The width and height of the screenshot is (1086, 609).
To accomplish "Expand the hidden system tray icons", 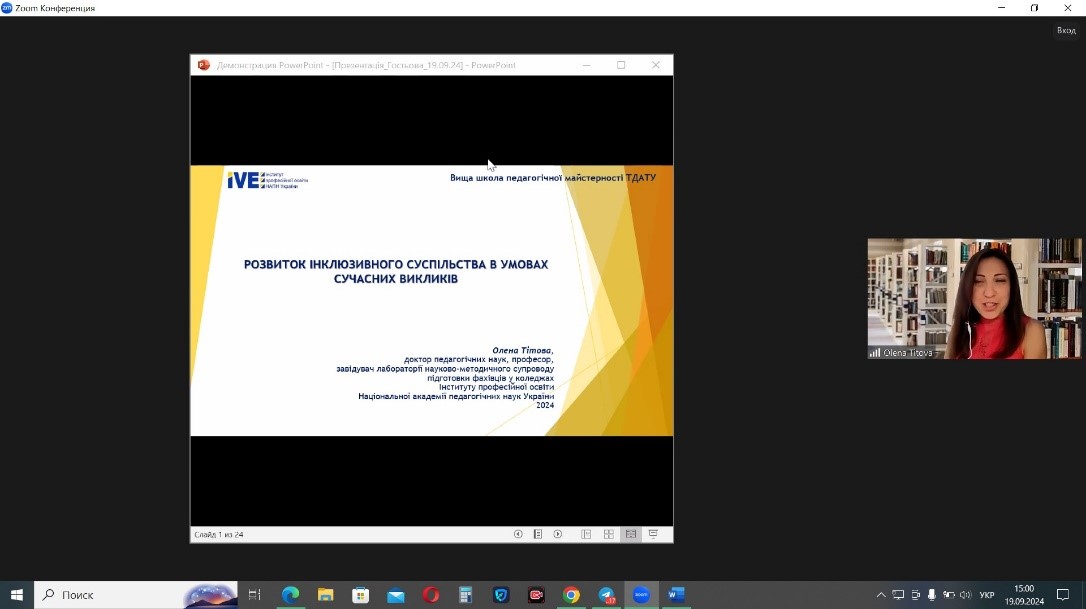I will 881,594.
